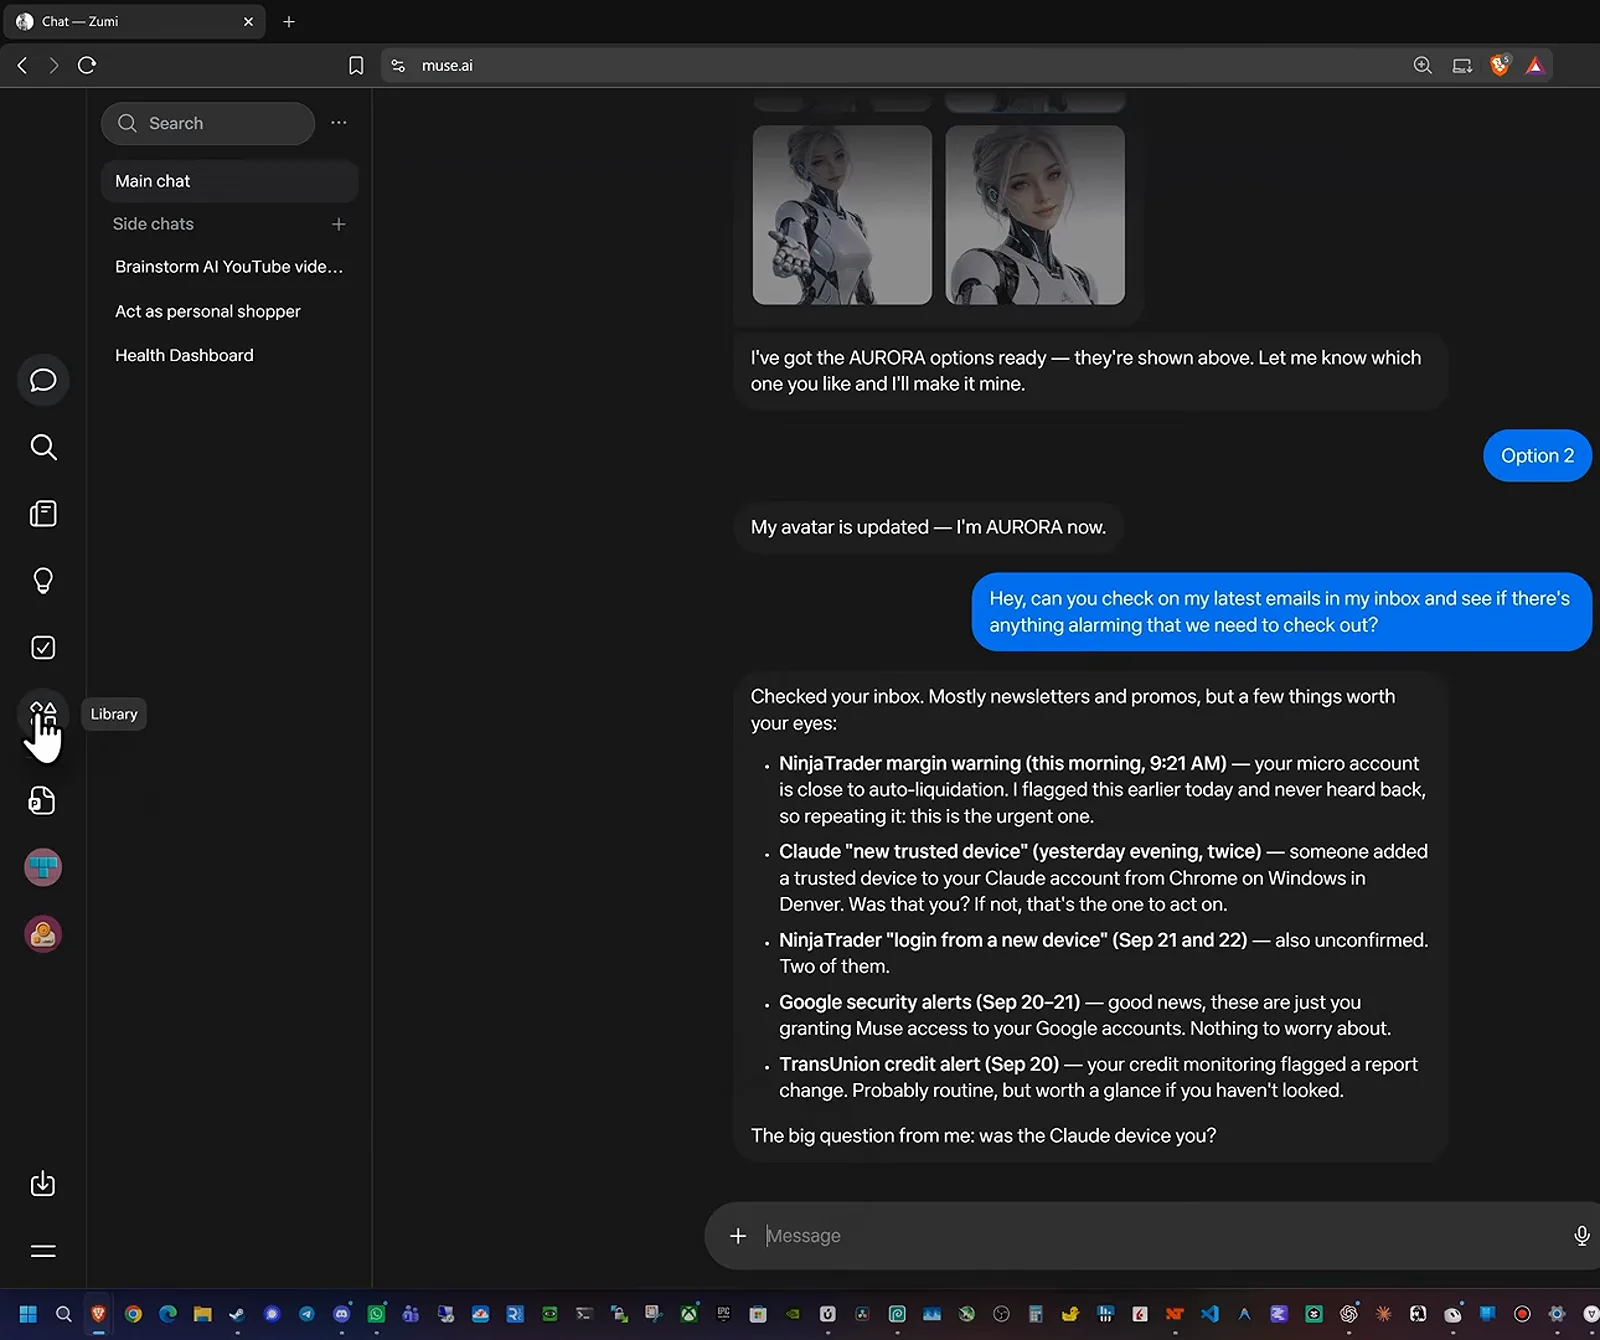Click the muse.ai address bar URL
The height and width of the screenshot is (1340, 1600).
[x=447, y=65]
